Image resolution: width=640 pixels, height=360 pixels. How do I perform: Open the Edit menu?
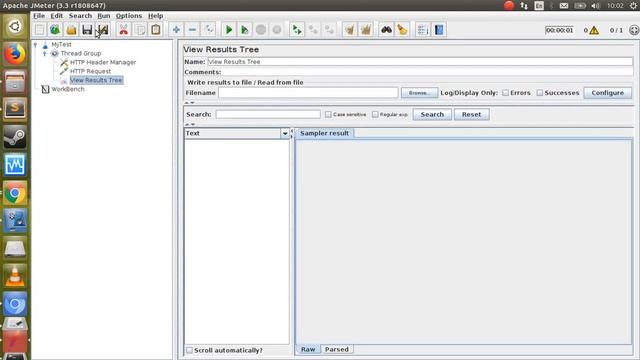[57, 16]
